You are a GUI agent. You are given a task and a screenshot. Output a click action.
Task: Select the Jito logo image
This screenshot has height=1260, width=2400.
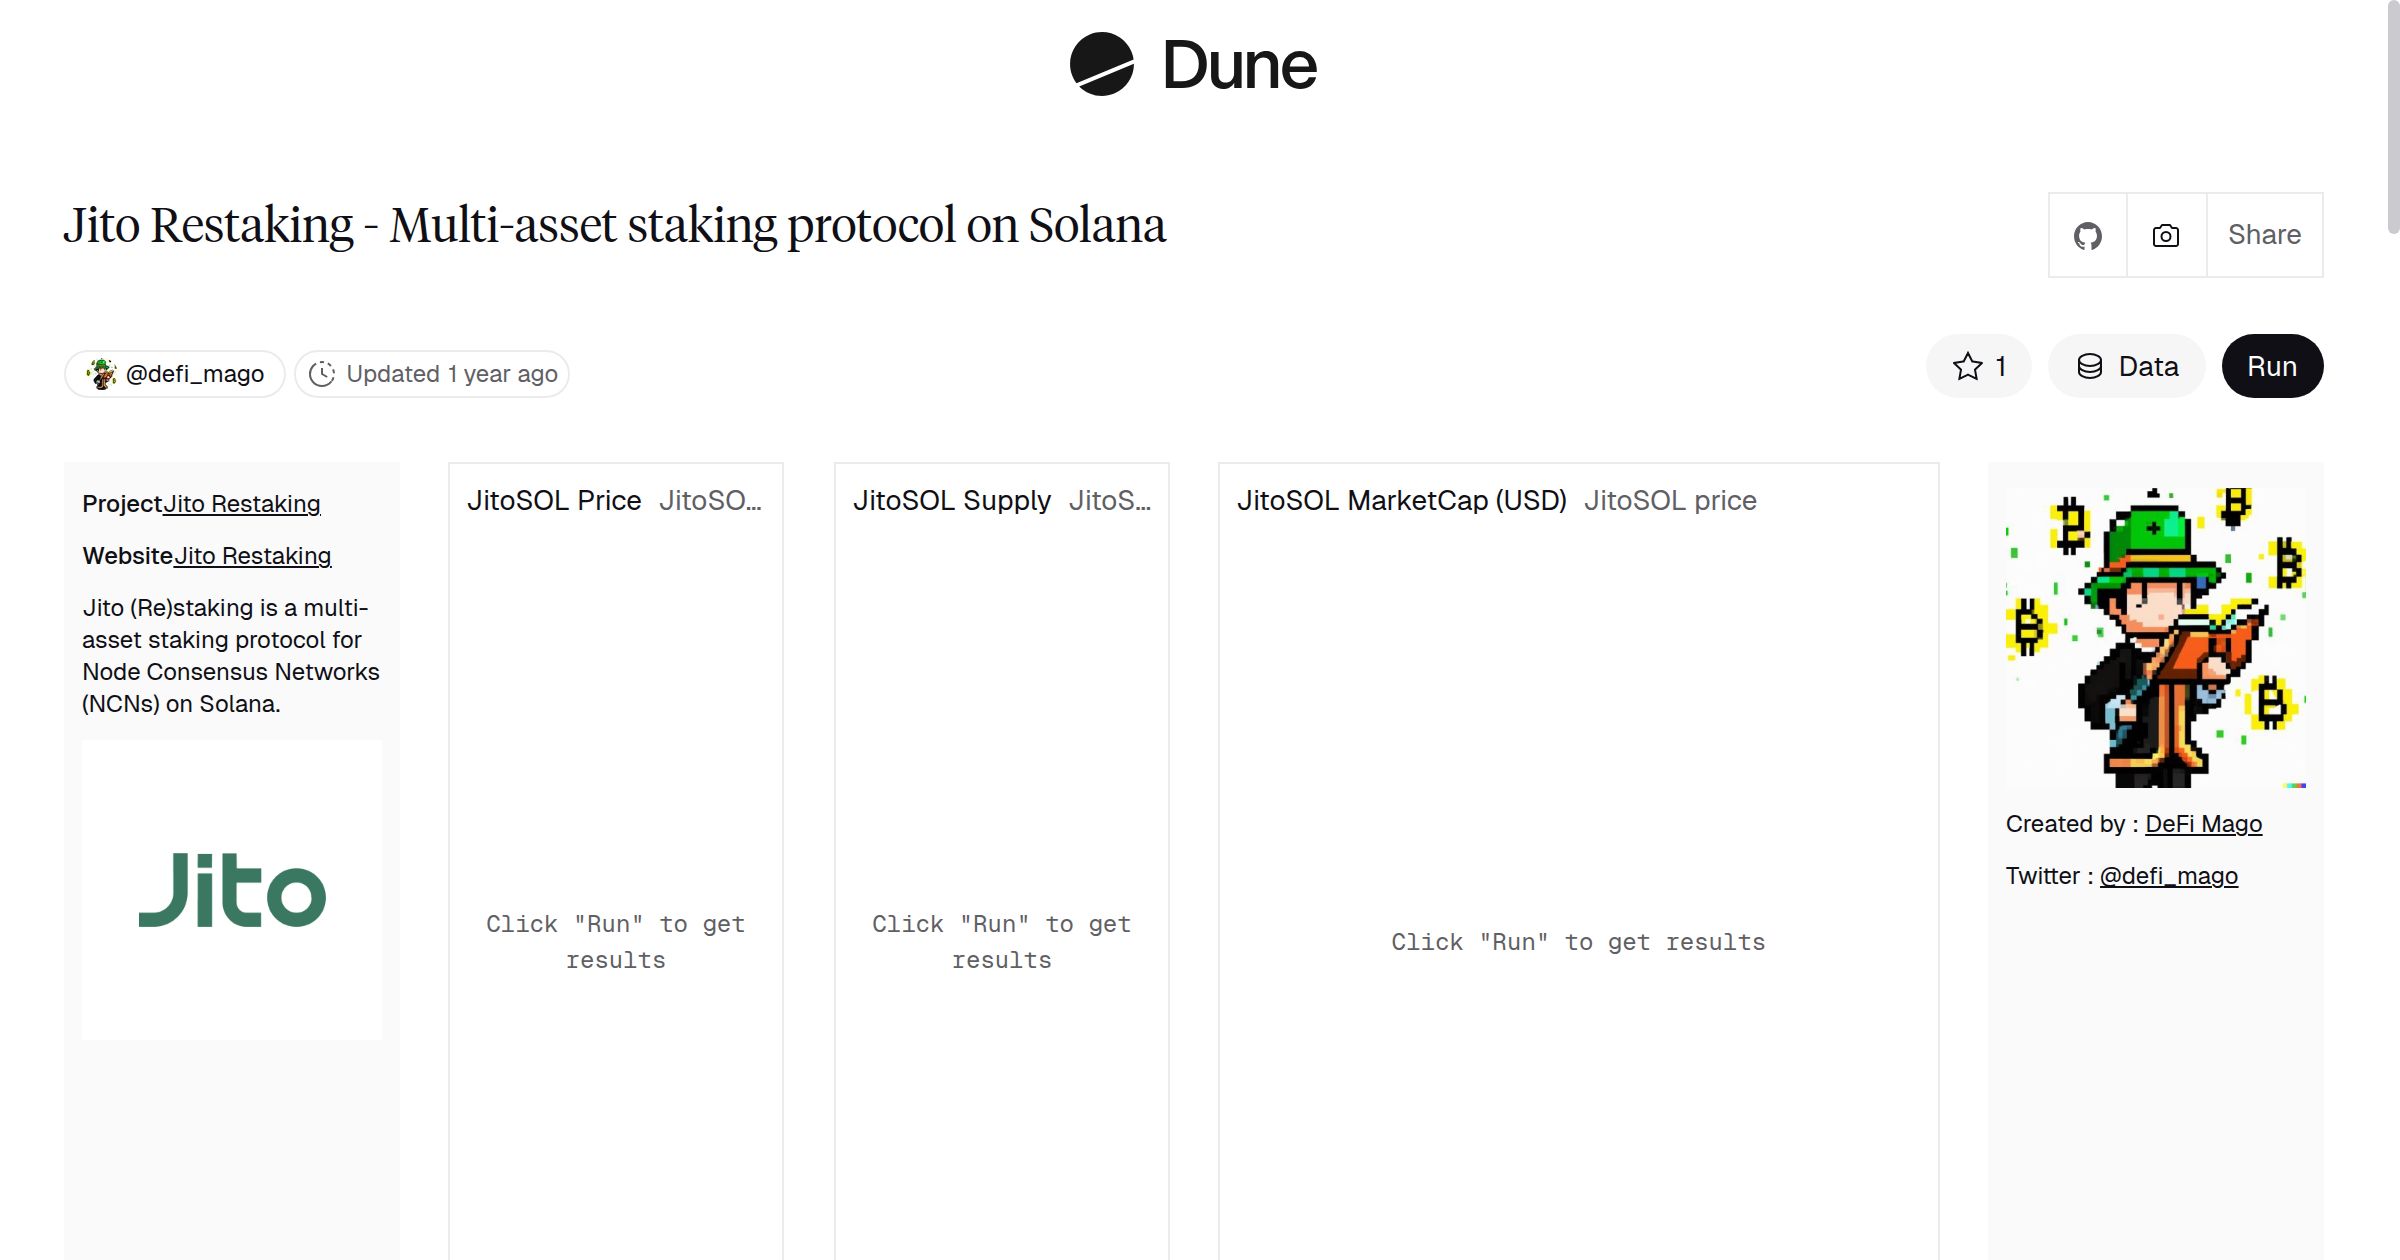click(231, 888)
